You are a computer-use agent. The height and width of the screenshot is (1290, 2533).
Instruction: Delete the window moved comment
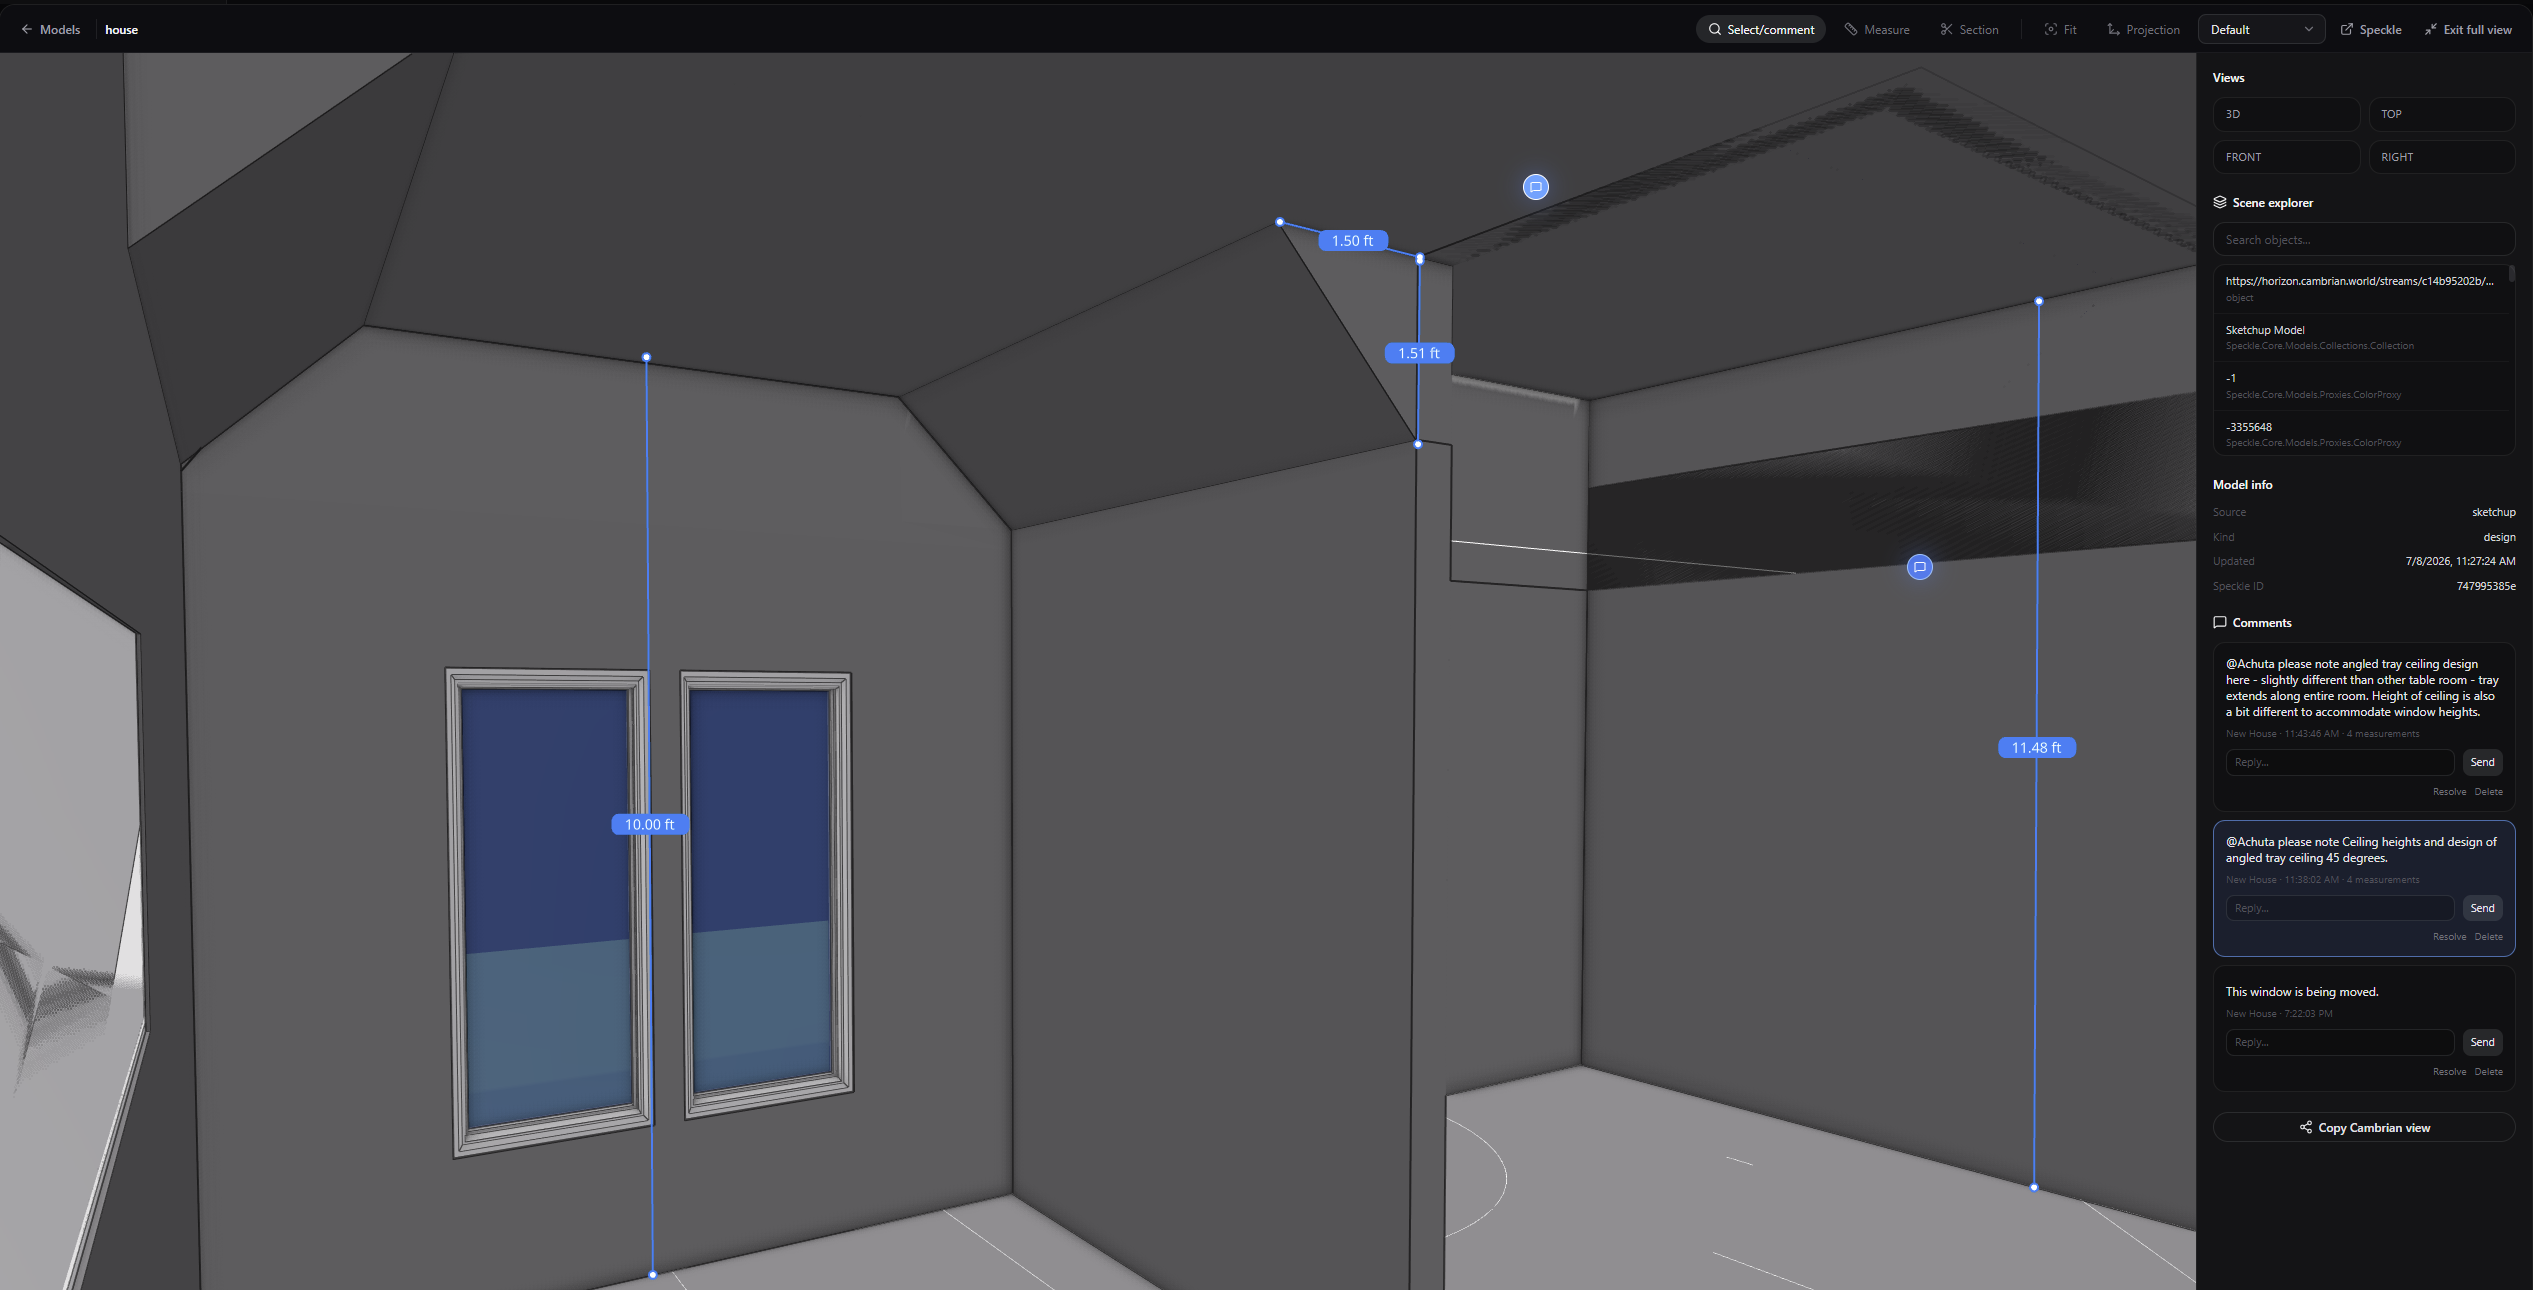[2488, 1072]
